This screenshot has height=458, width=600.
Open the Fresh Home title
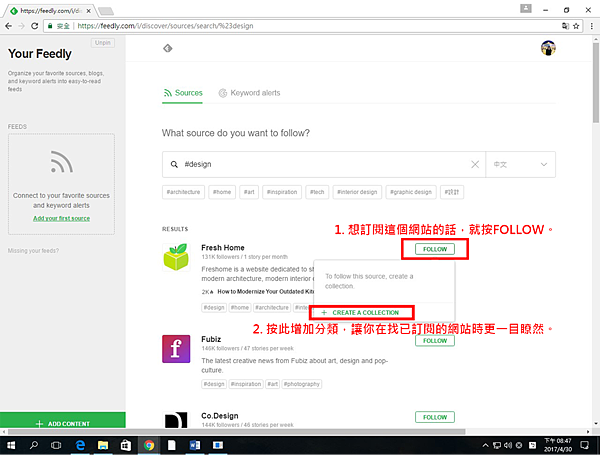(x=223, y=248)
